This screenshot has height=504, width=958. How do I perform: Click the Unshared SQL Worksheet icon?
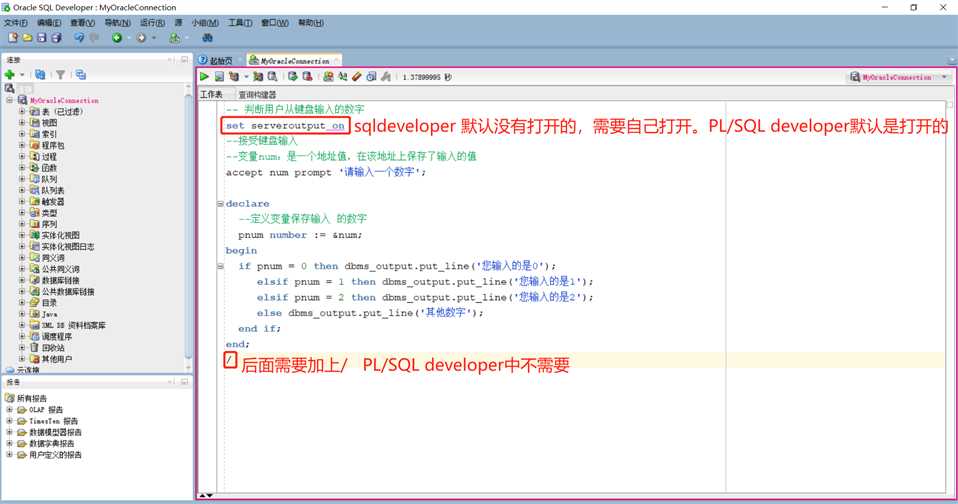click(x=328, y=77)
